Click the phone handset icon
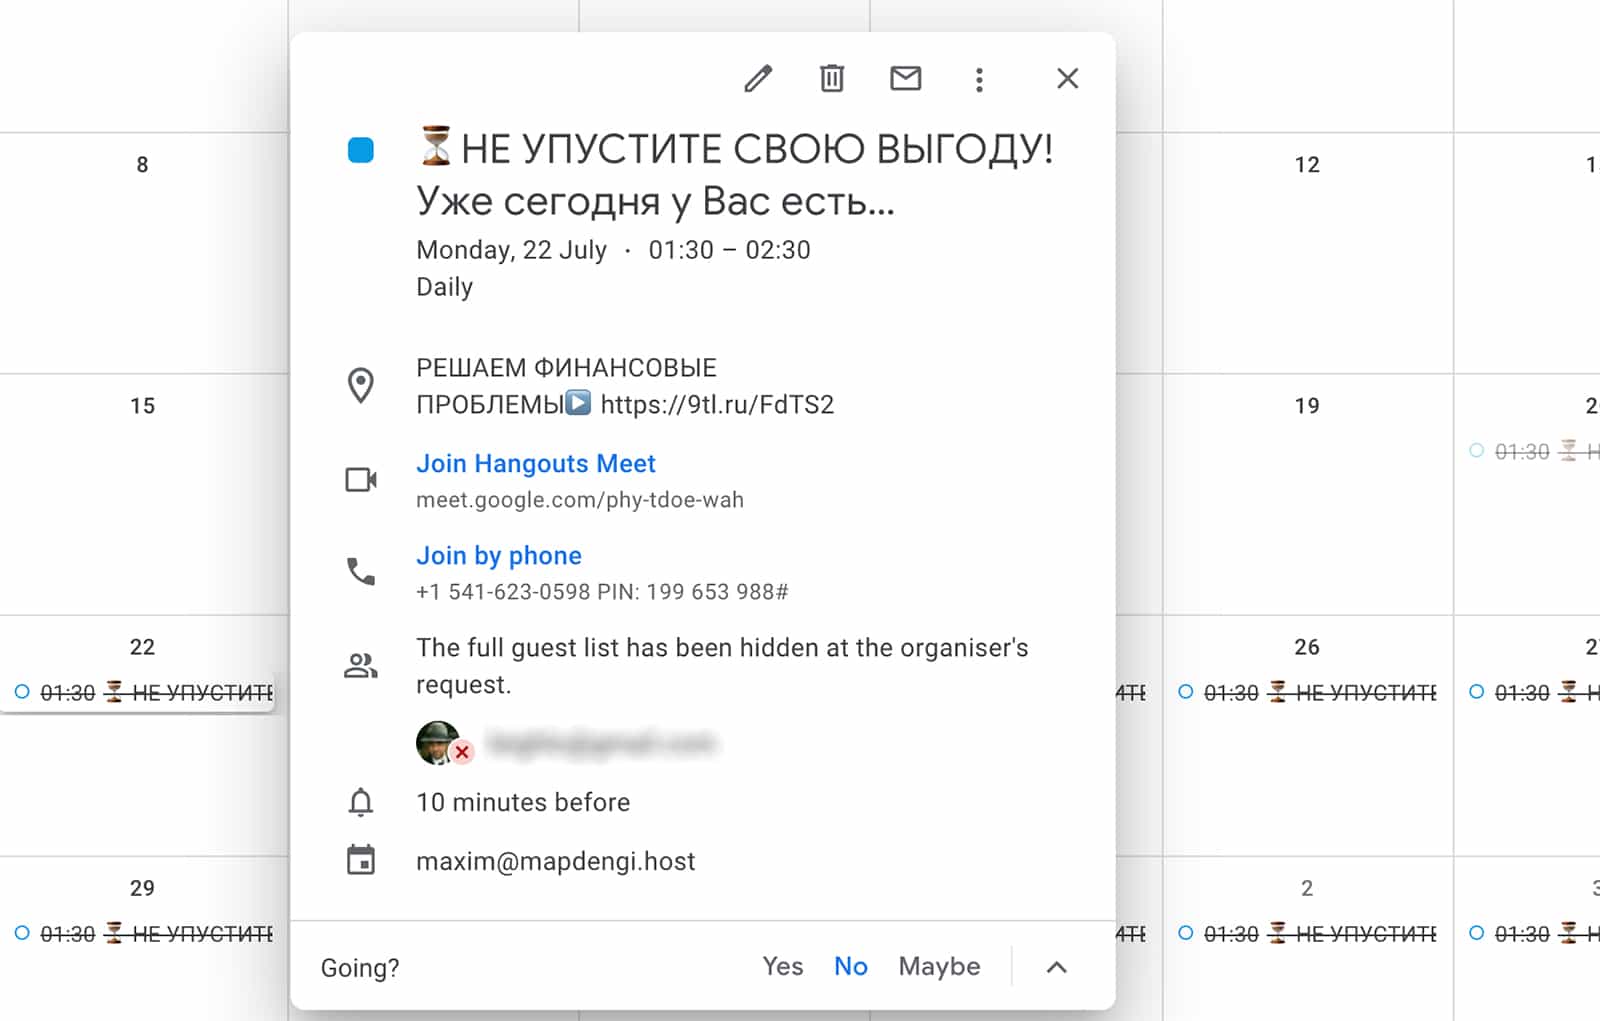Viewport: 1600px width, 1021px height. [361, 572]
